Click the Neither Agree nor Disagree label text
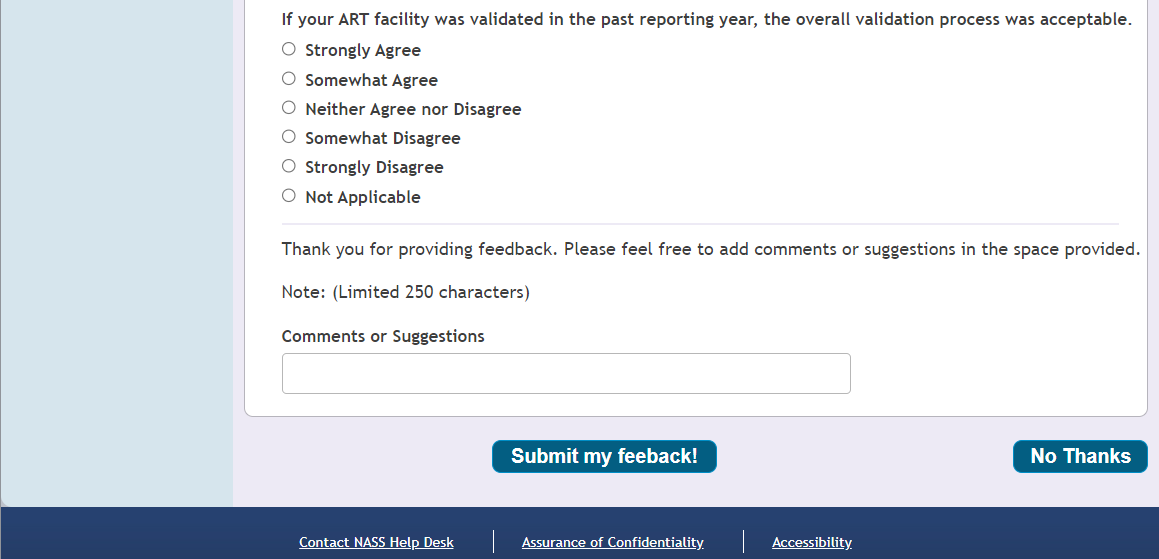The width and height of the screenshot is (1159, 559). pos(413,109)
